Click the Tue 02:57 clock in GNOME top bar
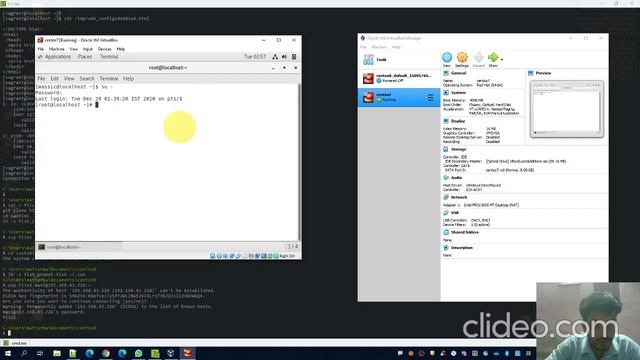This screenshot has width=640, height=360. [x=255, y=57]
